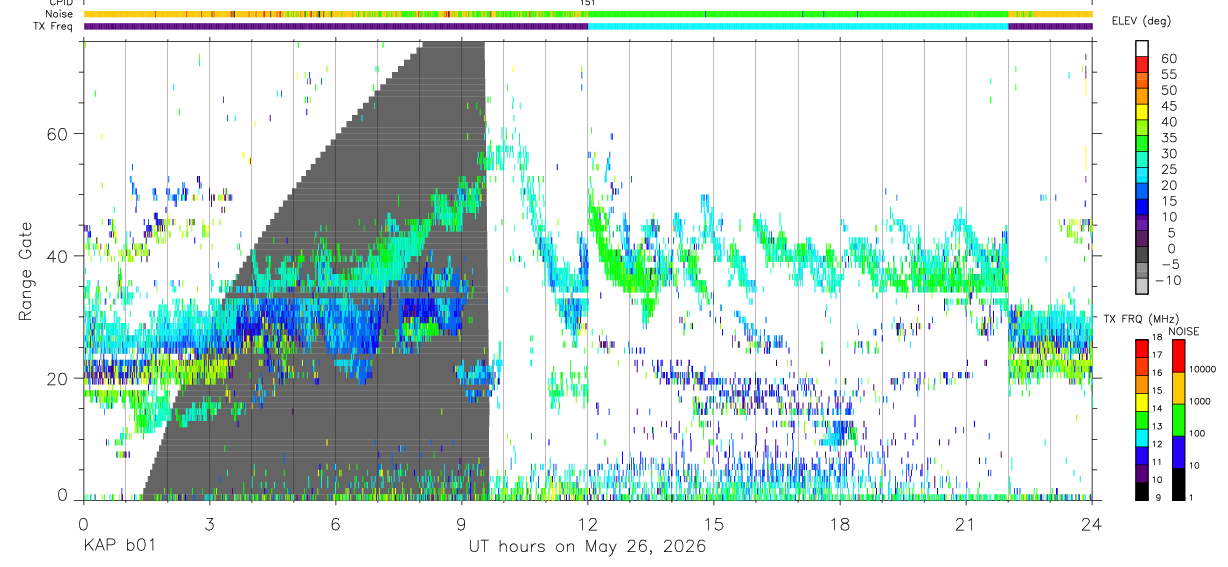This screenshot has width=1228, height=567.
Task: Select the yellow ELEV swatch between 45 and 40
Action: 1142,112
